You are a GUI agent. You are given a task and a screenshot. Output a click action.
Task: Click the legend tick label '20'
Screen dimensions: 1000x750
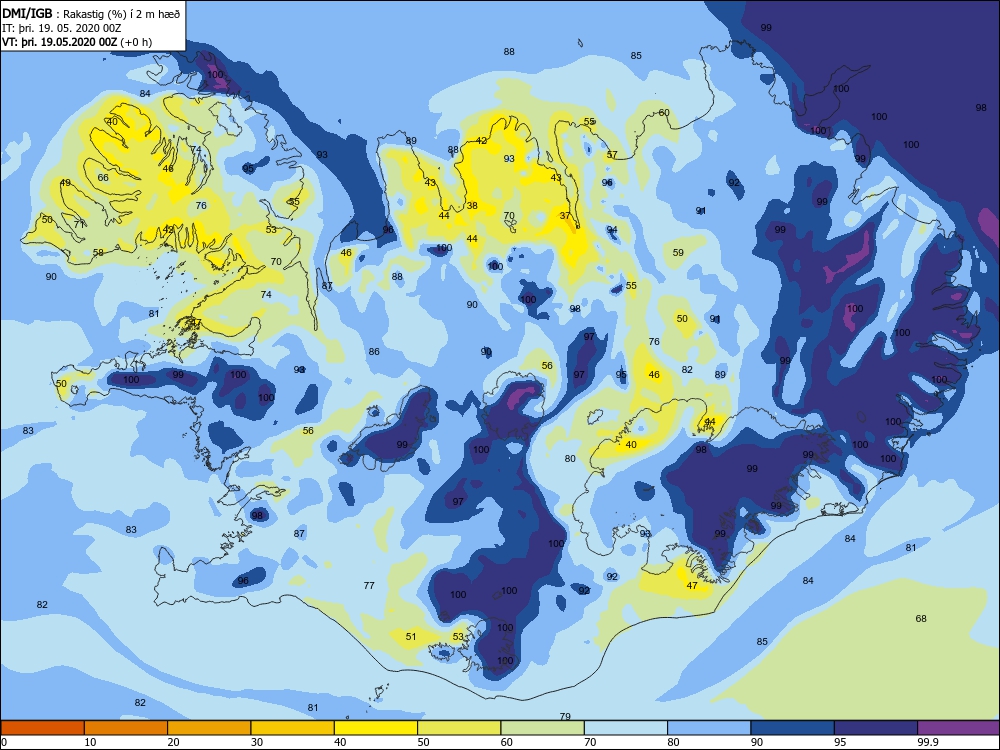pos(173,742)
